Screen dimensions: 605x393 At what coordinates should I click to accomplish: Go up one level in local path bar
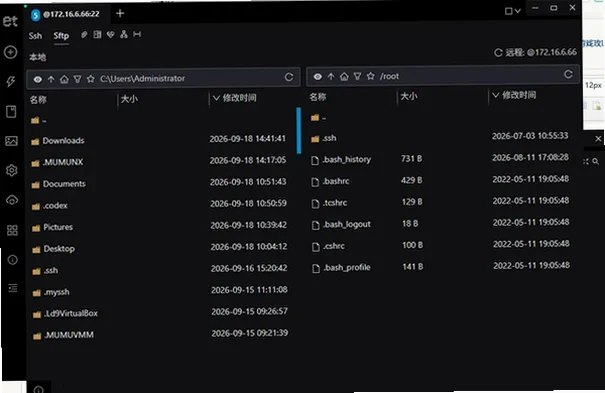pos(51,79)
